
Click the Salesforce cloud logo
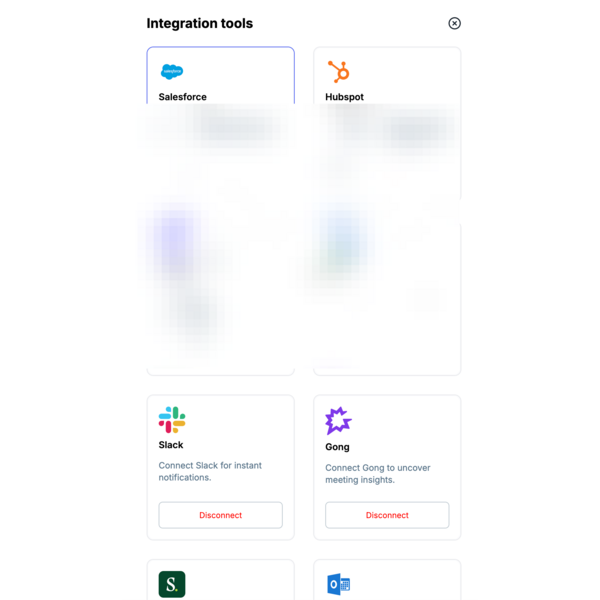tap(172, 71)
